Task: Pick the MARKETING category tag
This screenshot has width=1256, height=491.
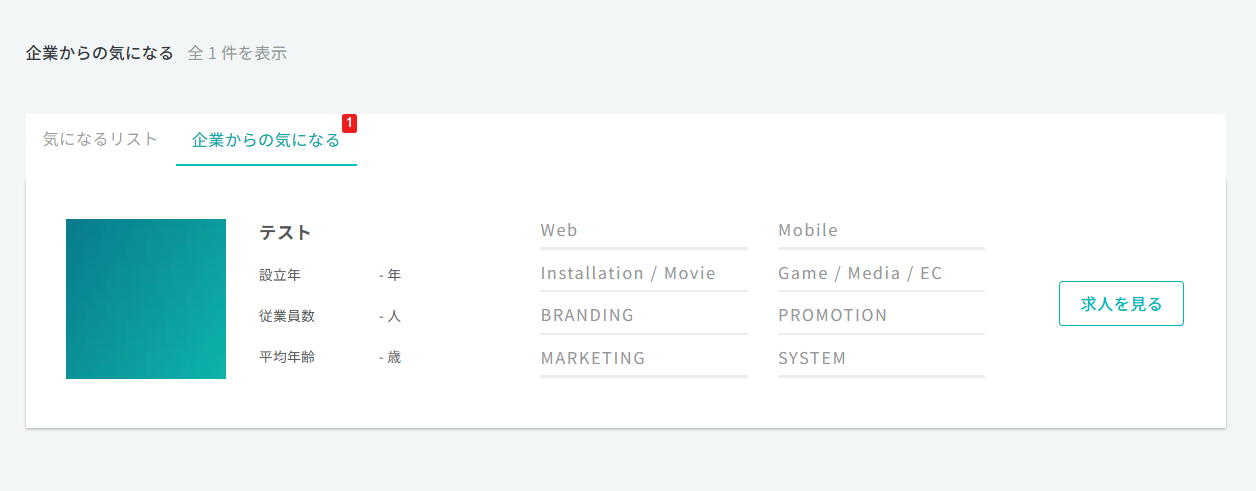Action: [593, 358]
